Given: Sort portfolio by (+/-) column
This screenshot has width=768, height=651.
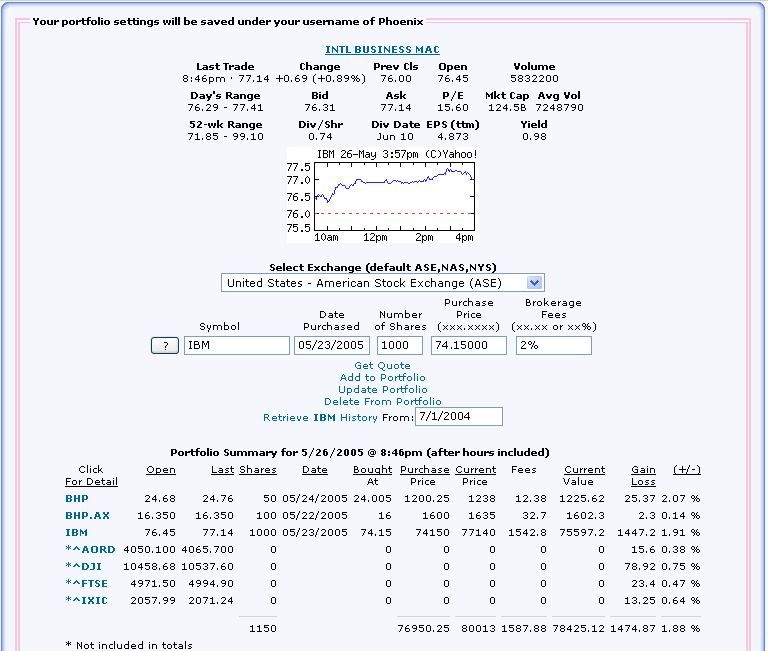Looking at the screenshot, I should pyautogui.click(x=687, y=470).
